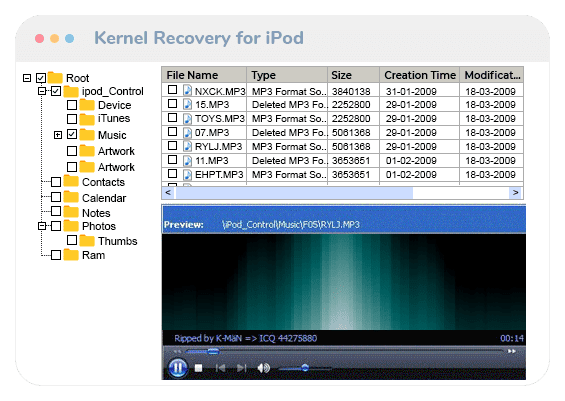This screenshot has width=565, height=401.
Task: Select the Ram folder label in tree
Action: point(93,255)
